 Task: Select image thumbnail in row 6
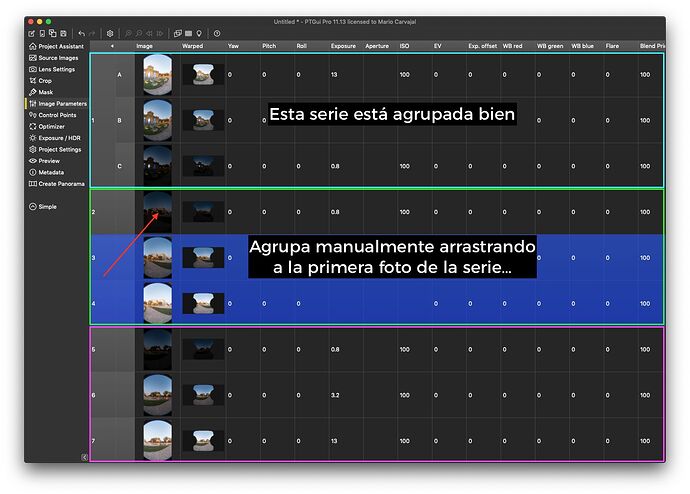[157, 395]
